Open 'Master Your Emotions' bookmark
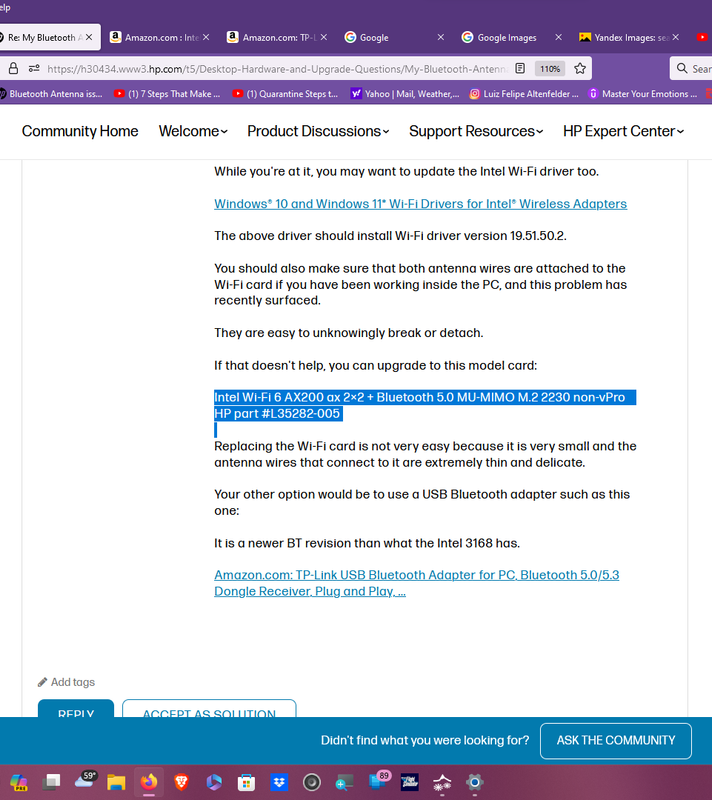This screenshot has width=712, height=800. pyautogui.click(x=643, y=94)
